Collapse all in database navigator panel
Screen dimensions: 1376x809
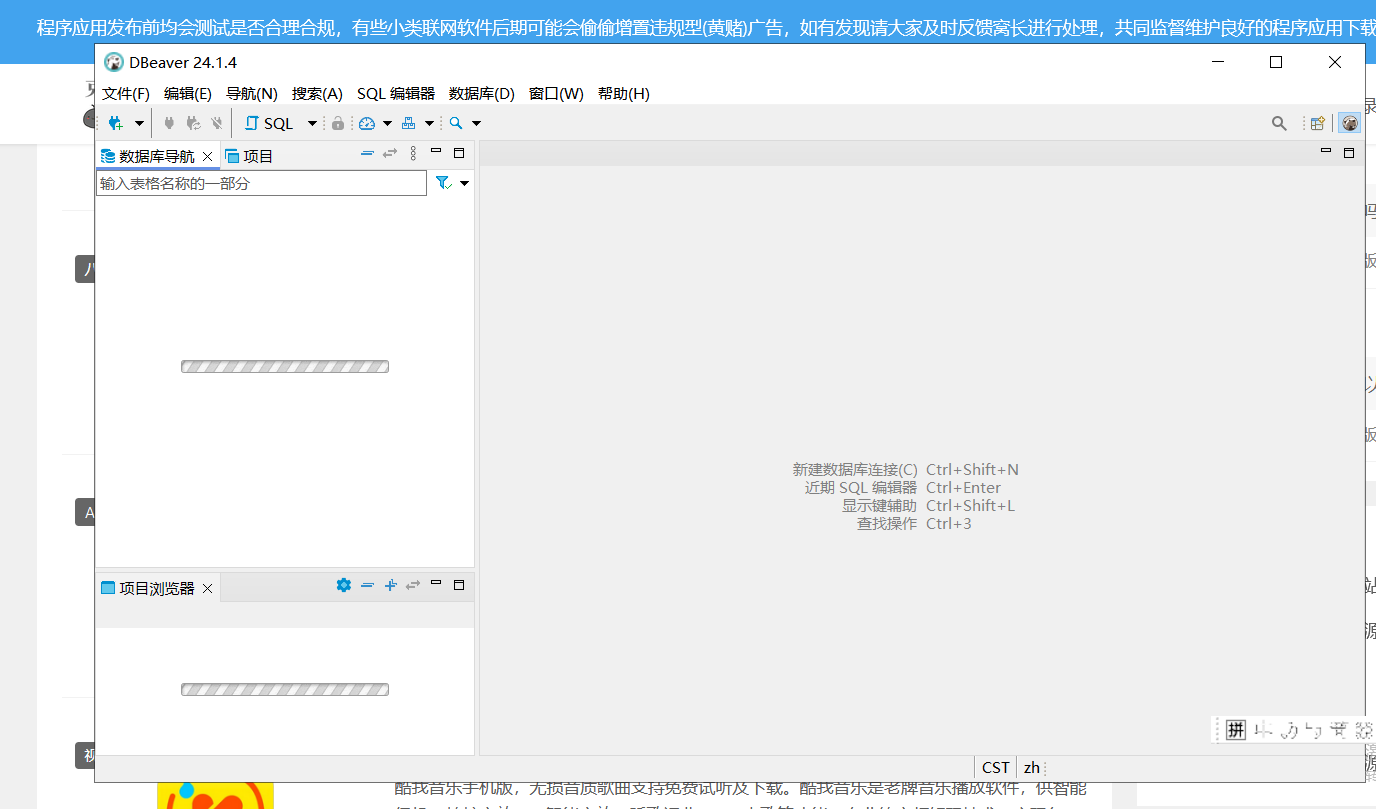pos(367,153)
